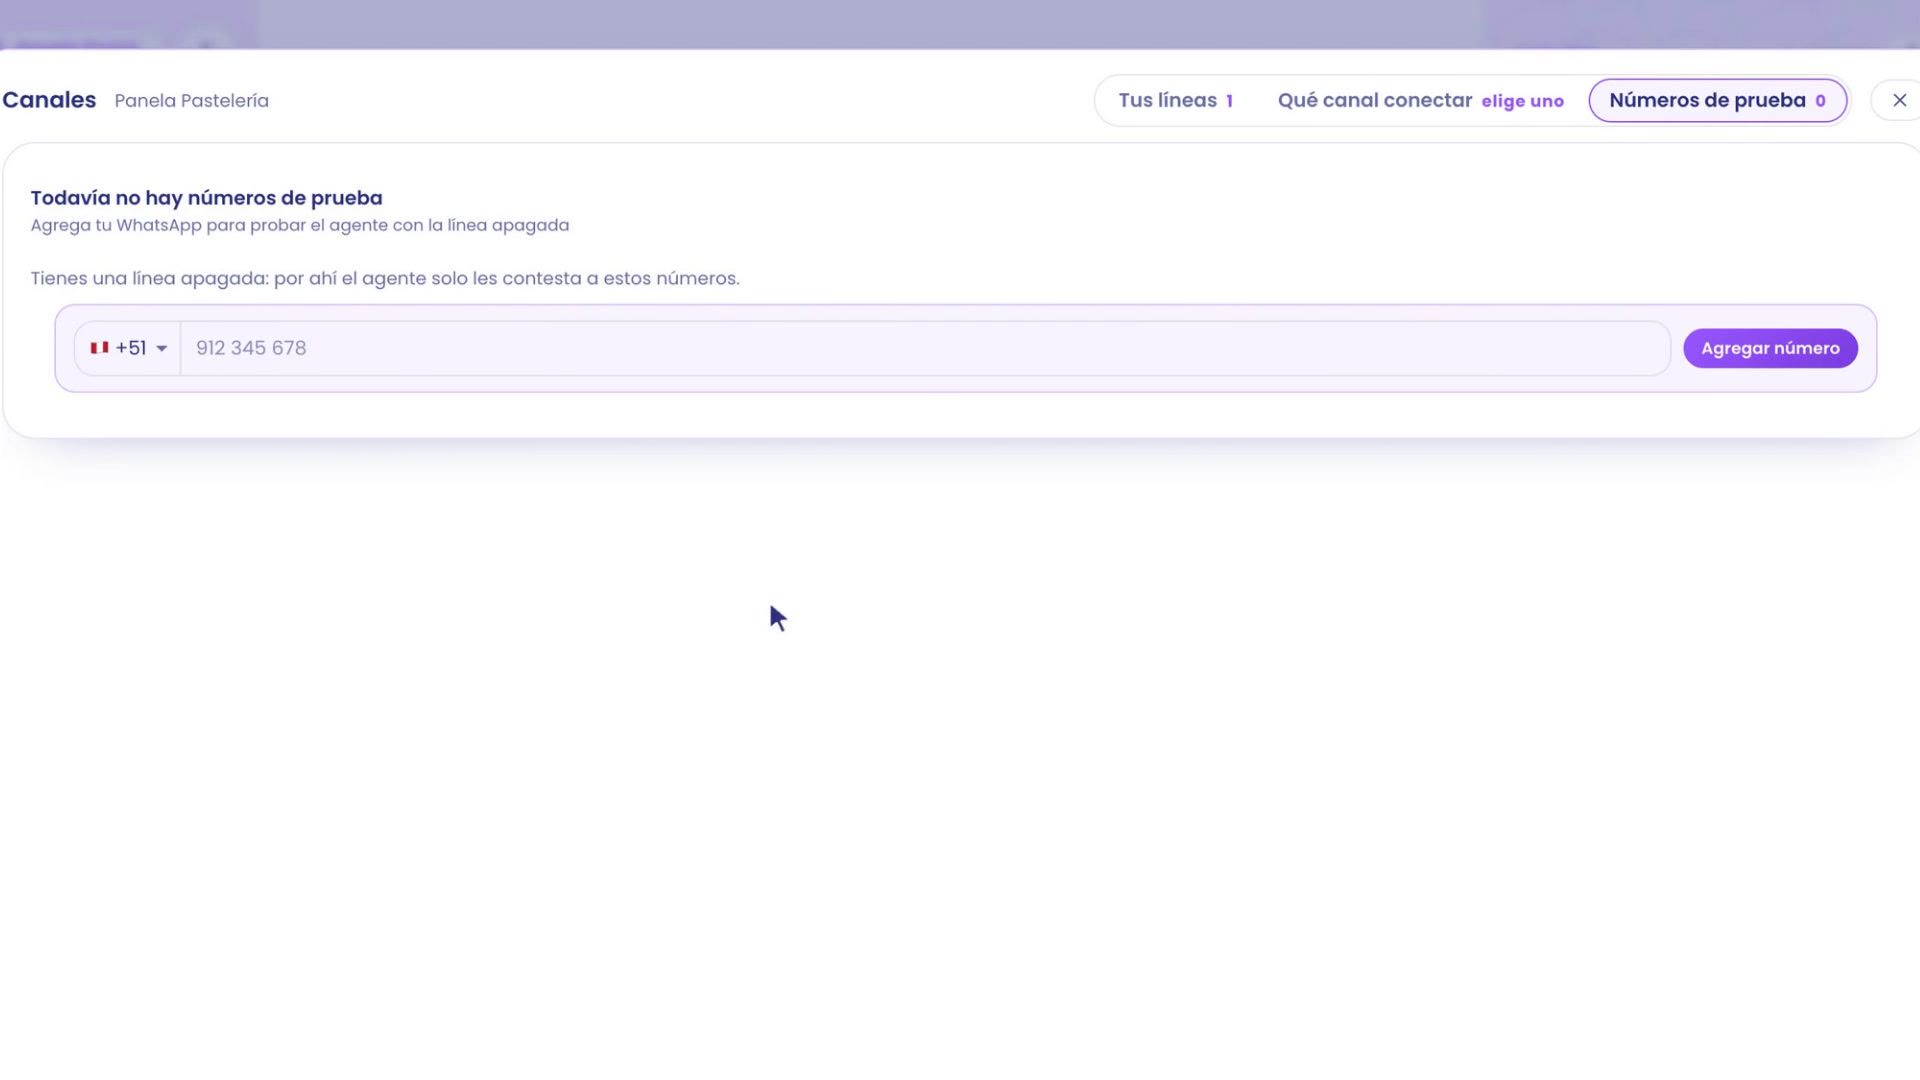This screenshot has height=1080, width=1920.
Task: Focus the 912 345 678 phone field
Action: [925, 348]
